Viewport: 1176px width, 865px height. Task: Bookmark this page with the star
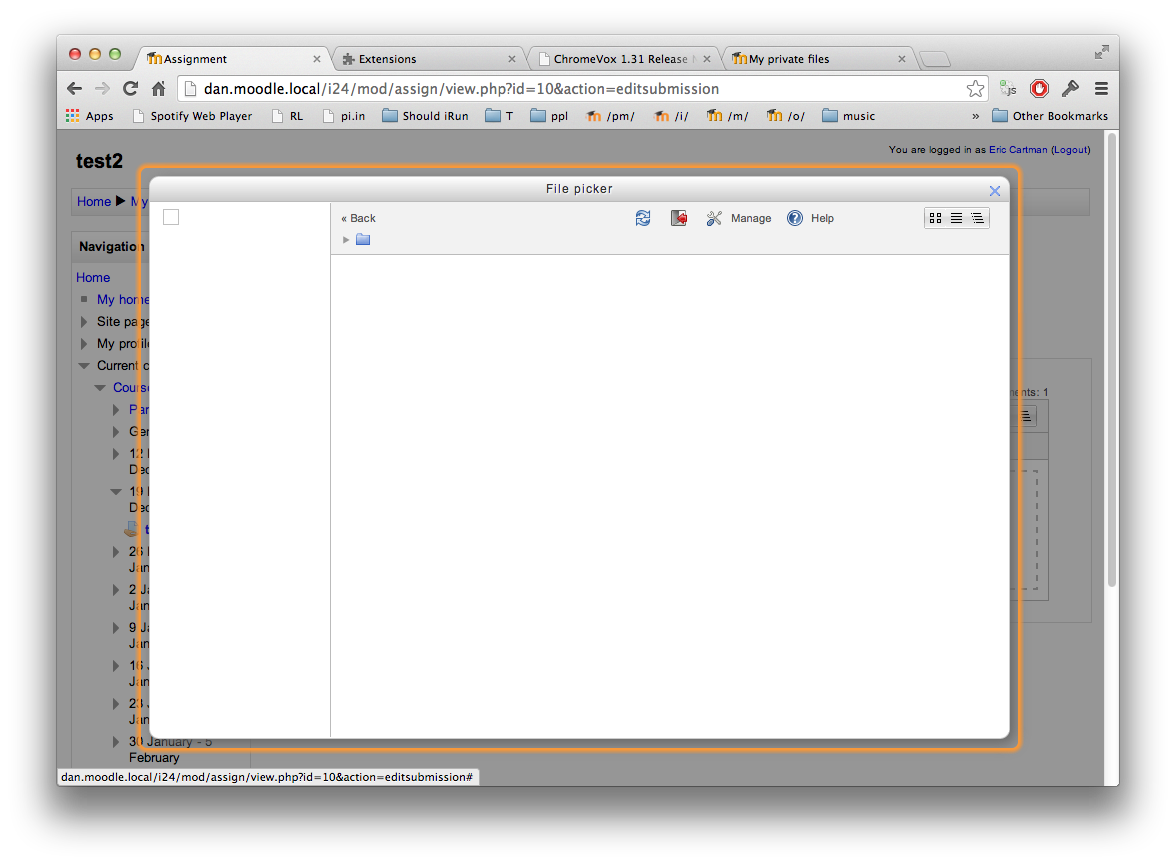975,89
